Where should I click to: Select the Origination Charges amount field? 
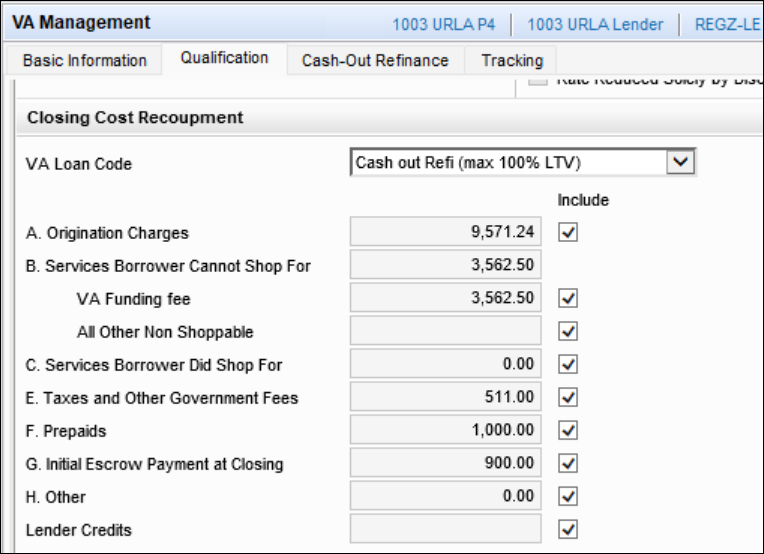[445, 232]
